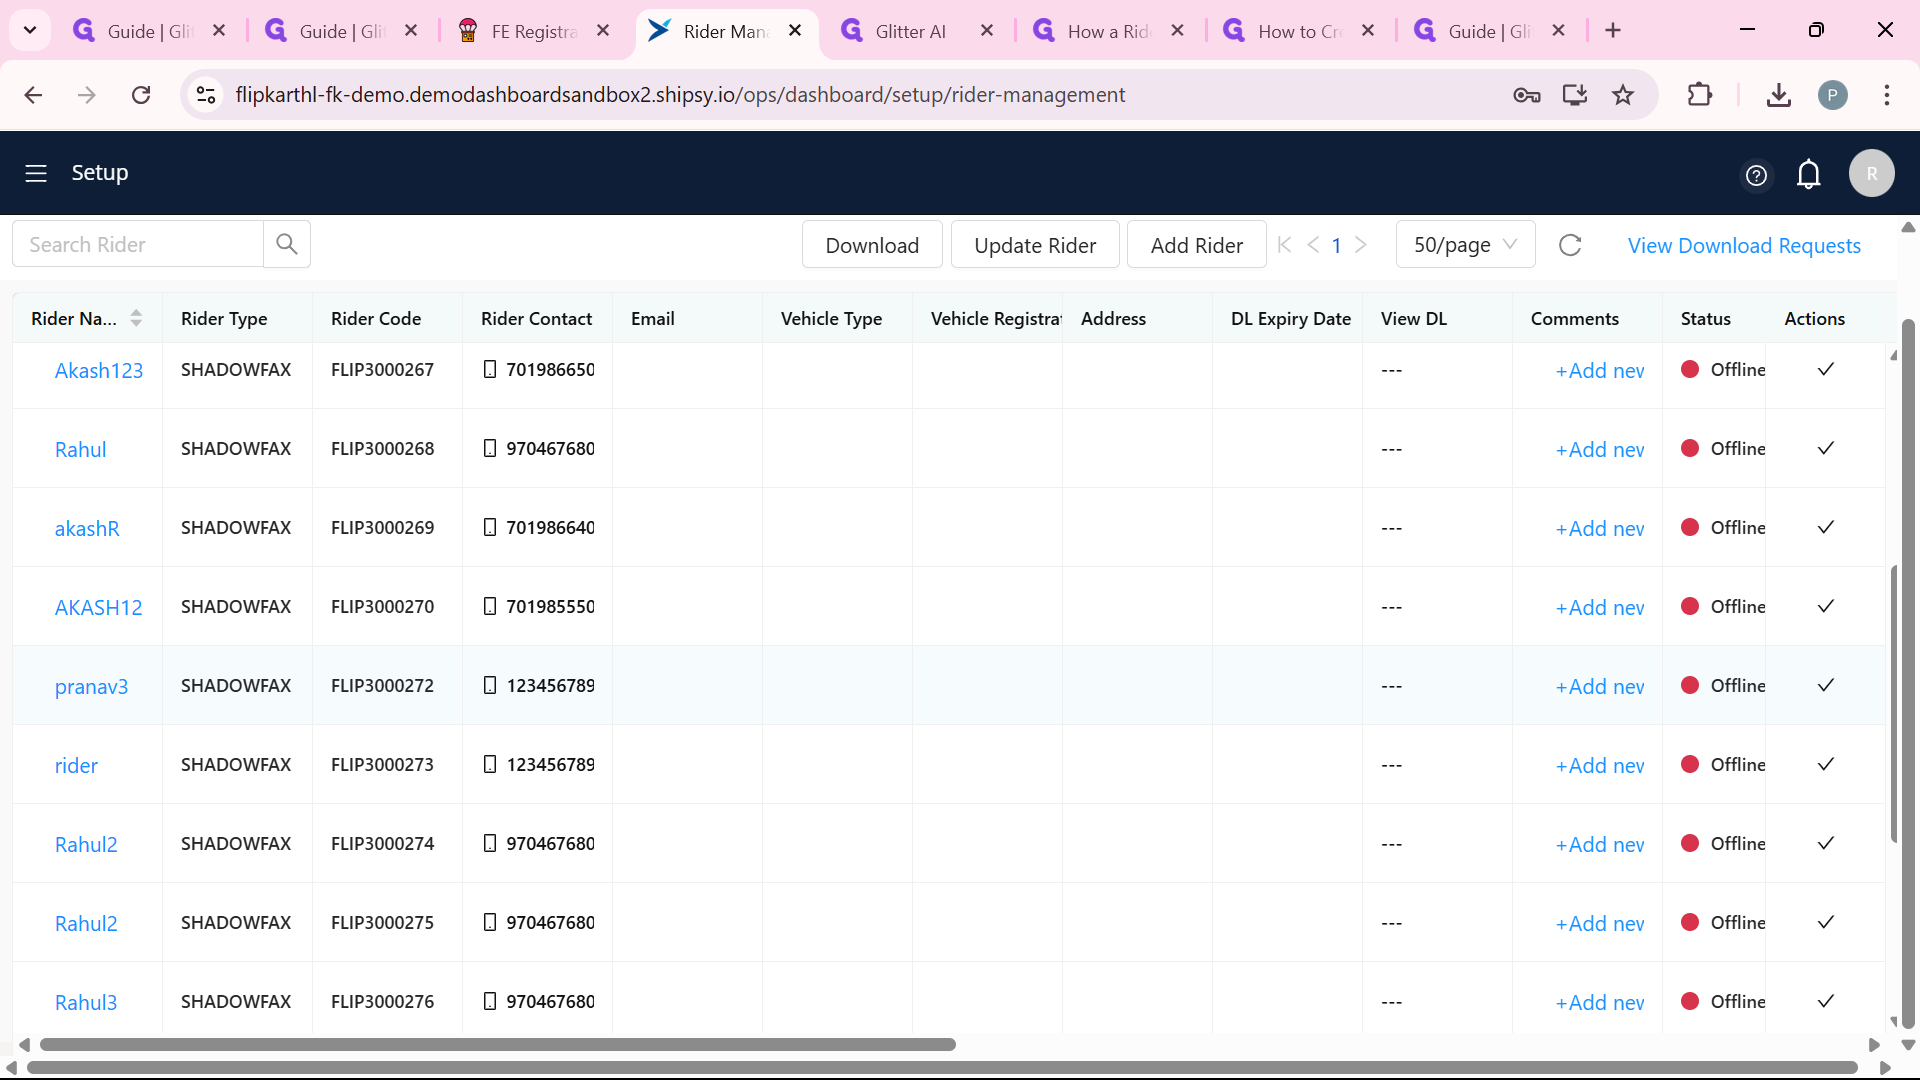Image resolution: width=1920 pixels, height=1080 pixels.
Task: Click the checkmark action for rider FLIP3000273
Action: [1826, 764]
